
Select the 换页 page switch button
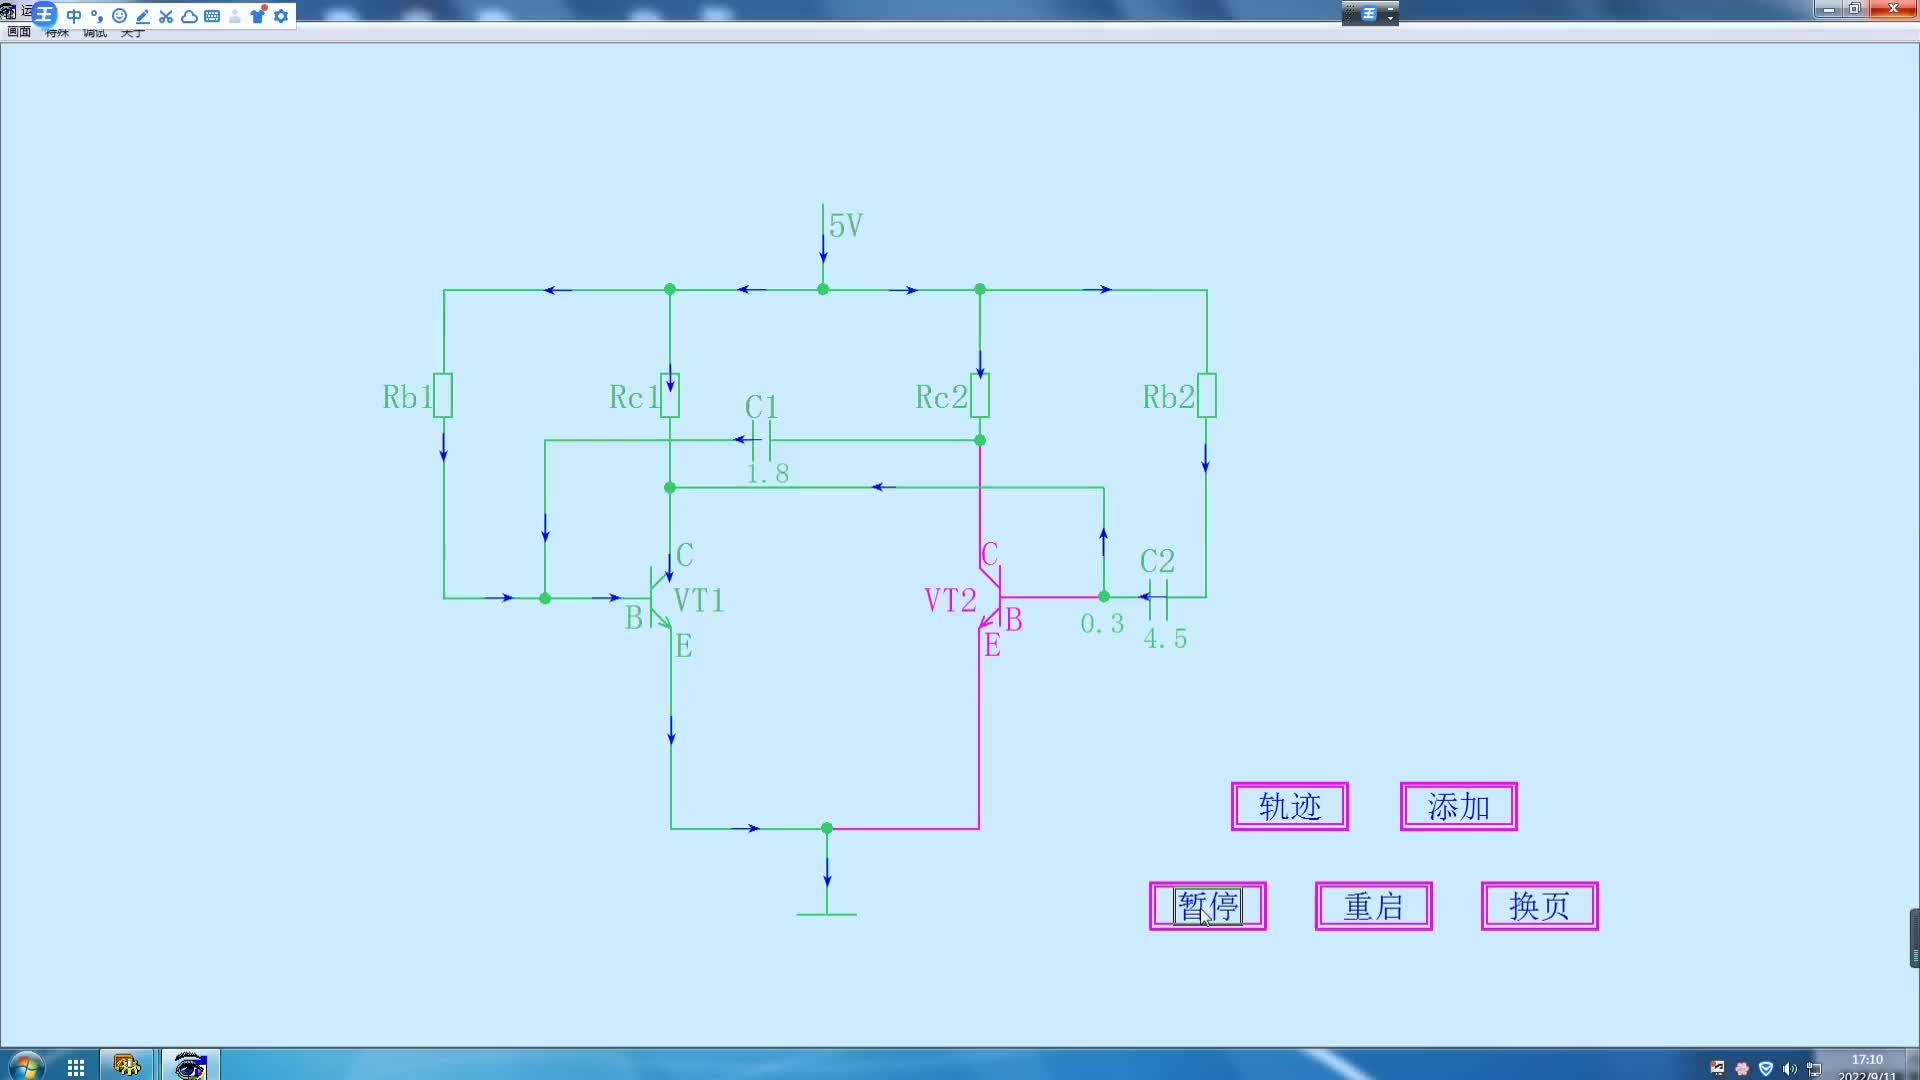pyautogui.click(x=1539, y=906)
